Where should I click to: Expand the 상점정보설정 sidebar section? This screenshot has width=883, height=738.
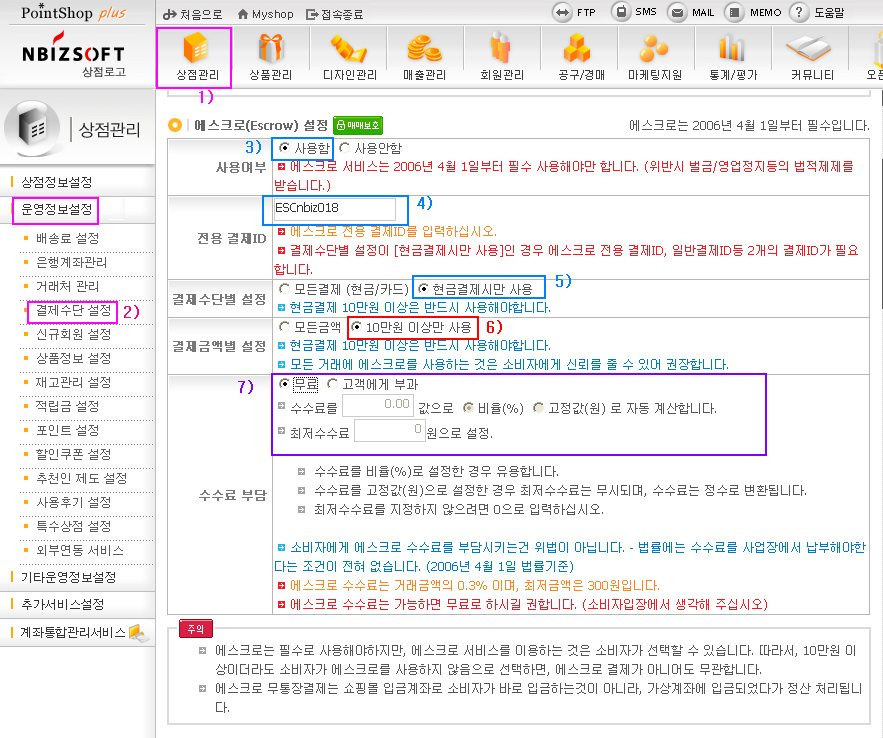pos(57,182)
